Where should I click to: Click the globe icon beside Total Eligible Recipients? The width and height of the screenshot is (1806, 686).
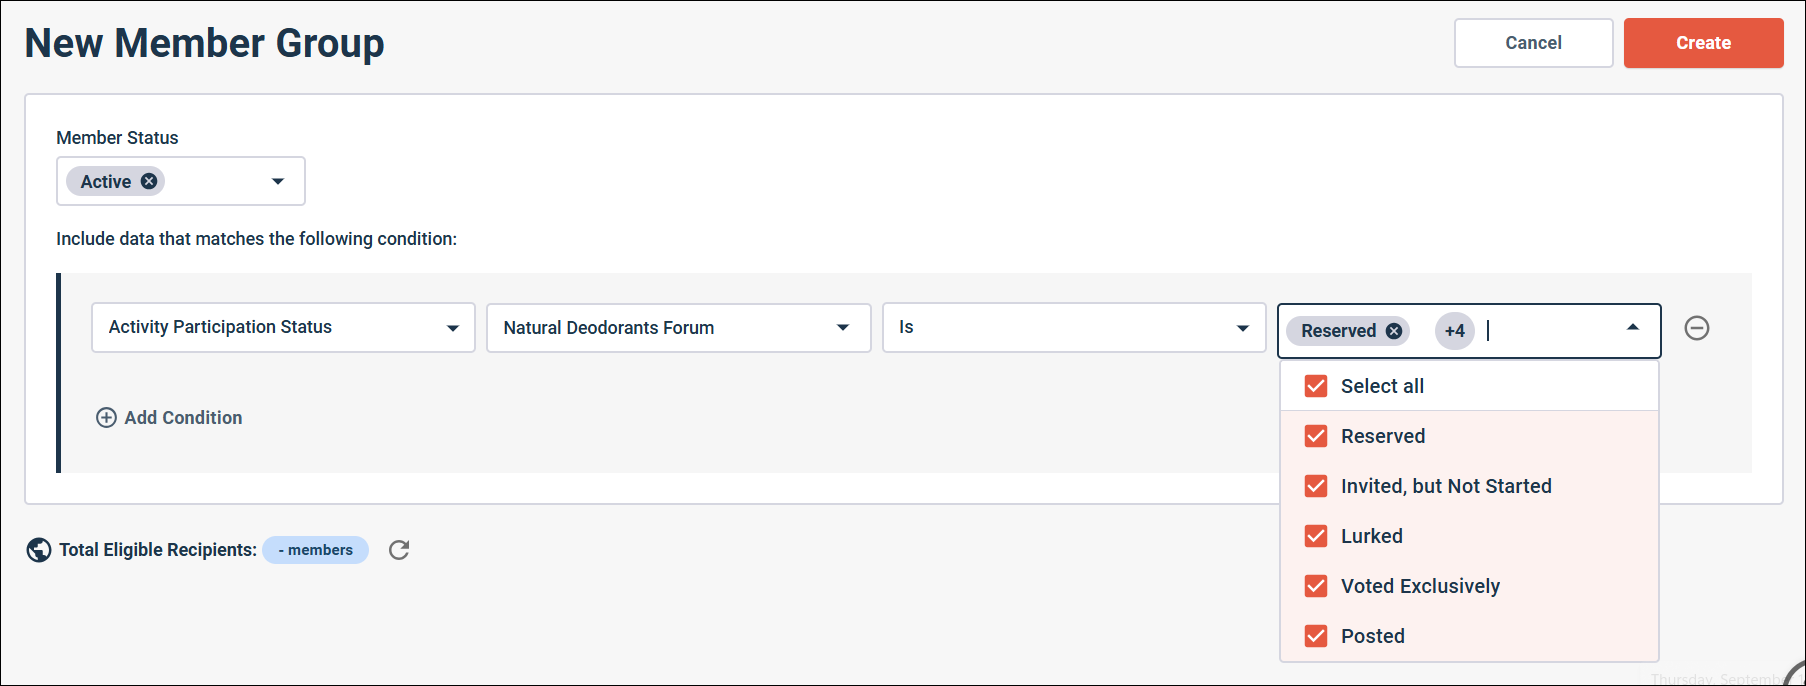pyautogui.click(x=38, y=549)
